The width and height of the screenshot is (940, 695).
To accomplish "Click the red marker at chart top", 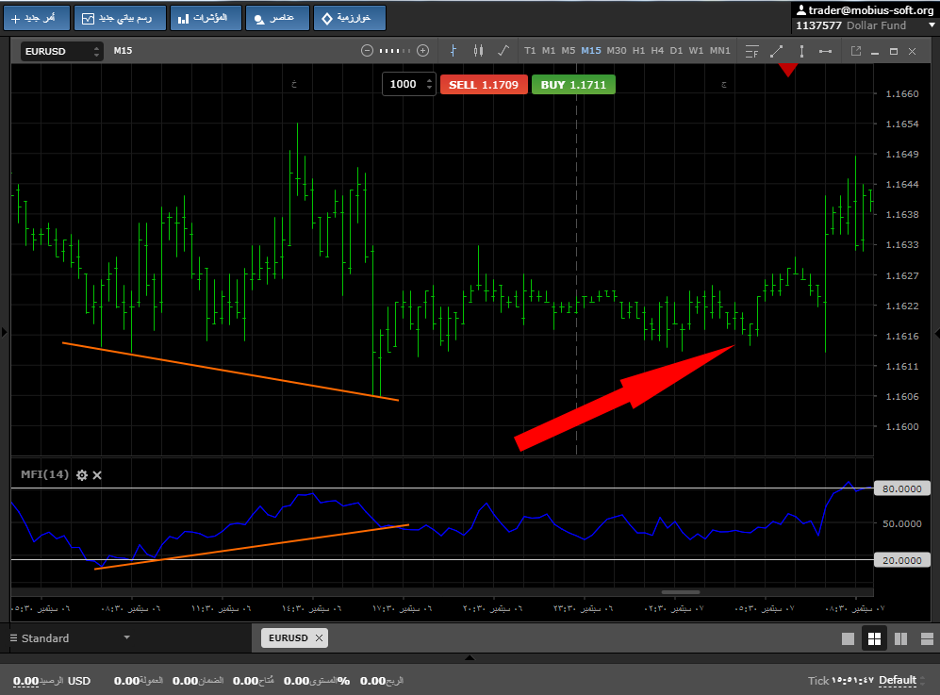I will pos(788,70).
